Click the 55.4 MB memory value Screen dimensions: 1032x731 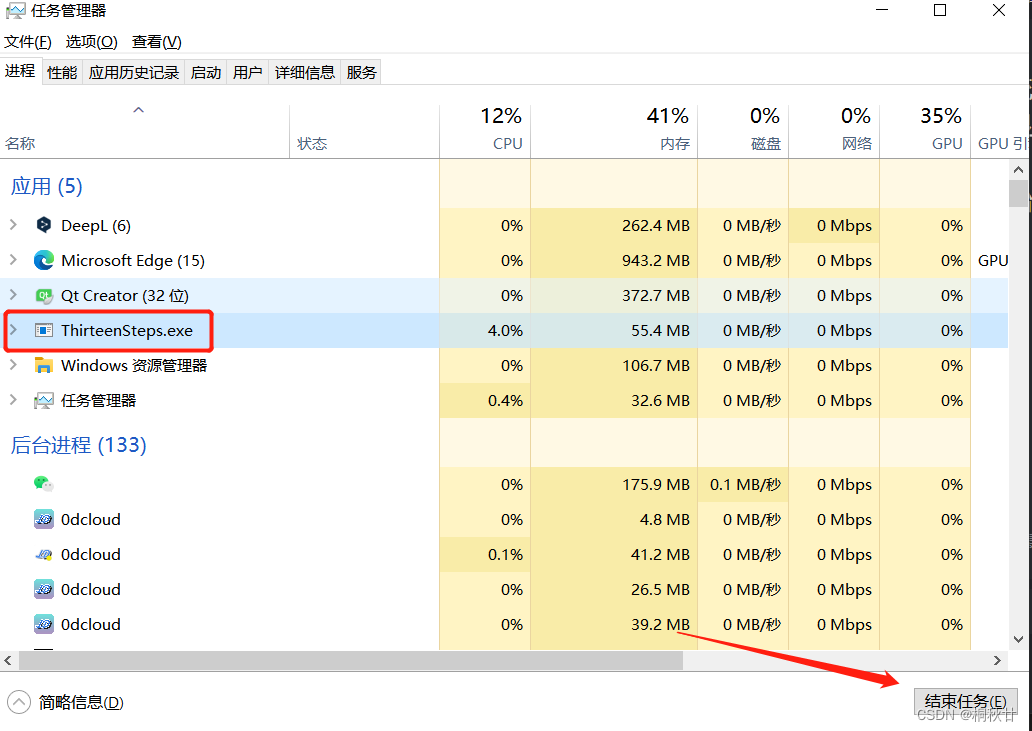point(660,330)
